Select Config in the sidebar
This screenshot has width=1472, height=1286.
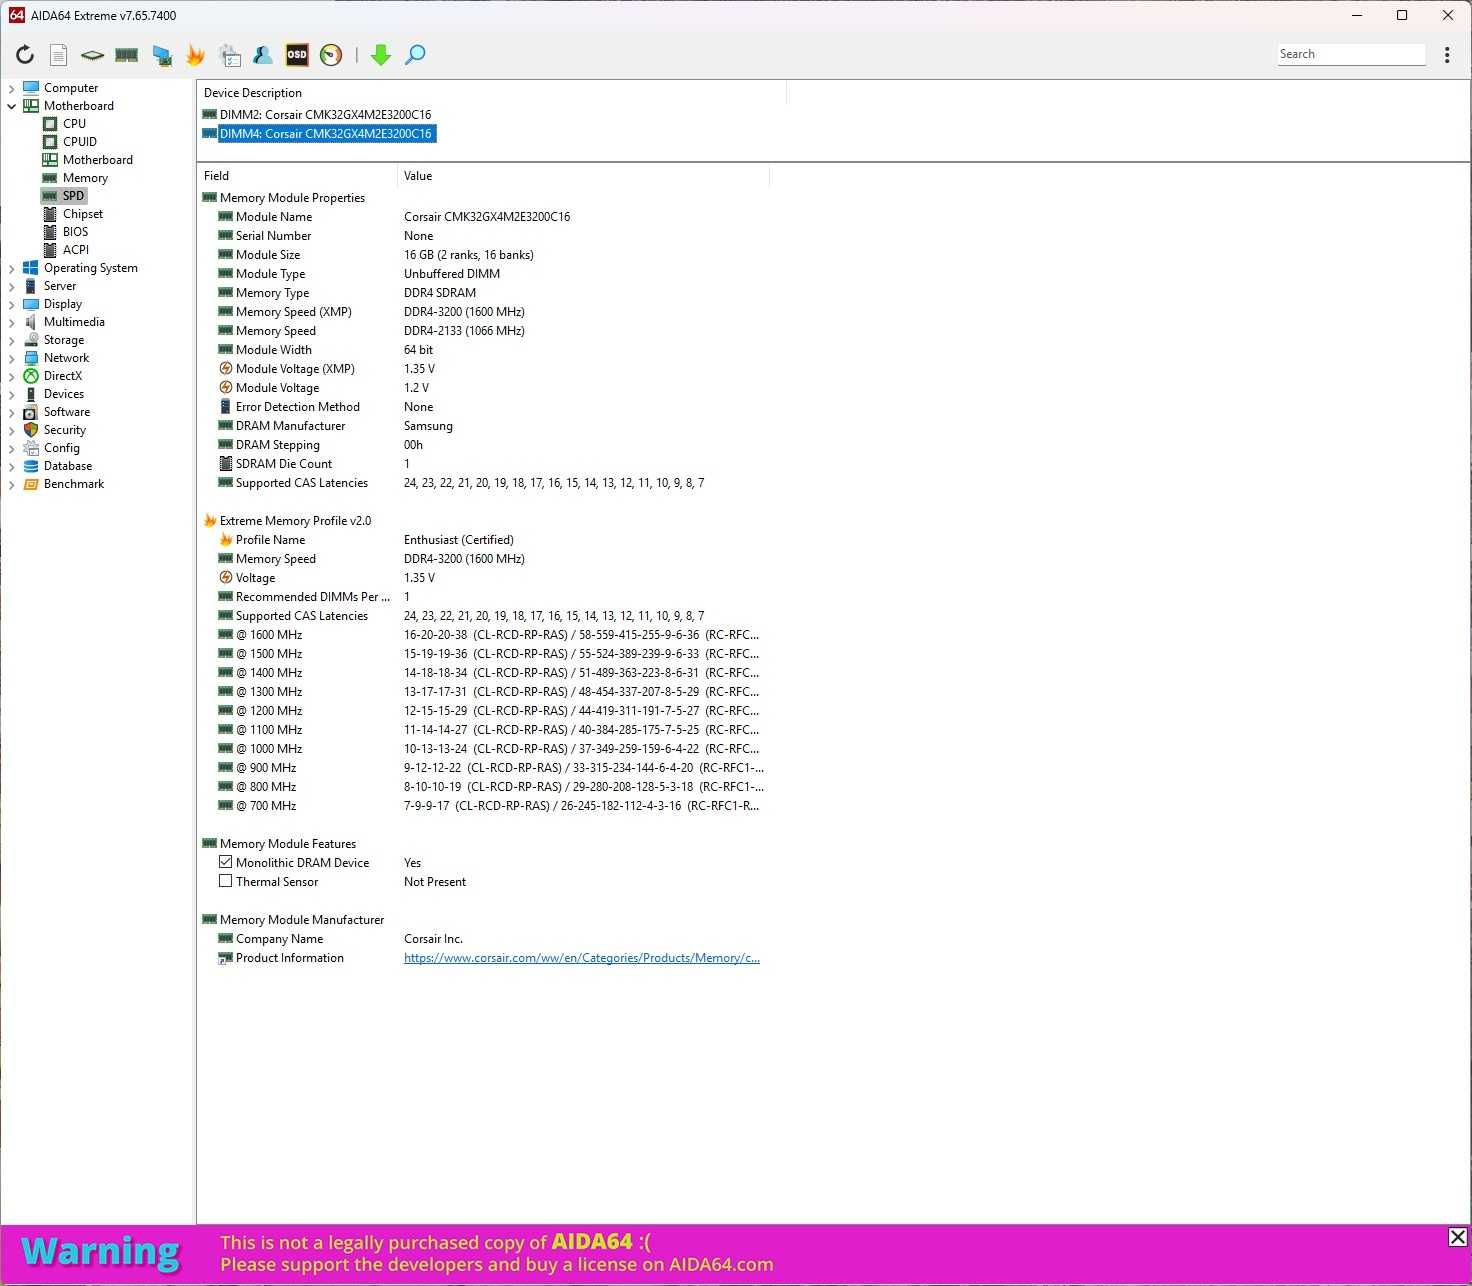61,448
